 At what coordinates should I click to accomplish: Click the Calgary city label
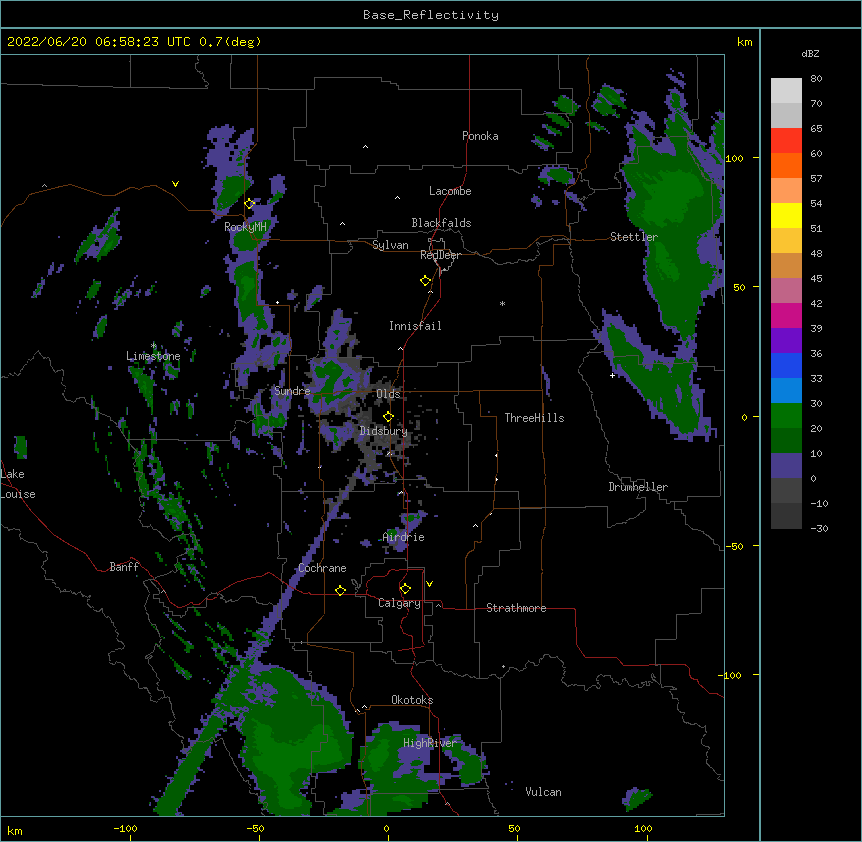400,603
